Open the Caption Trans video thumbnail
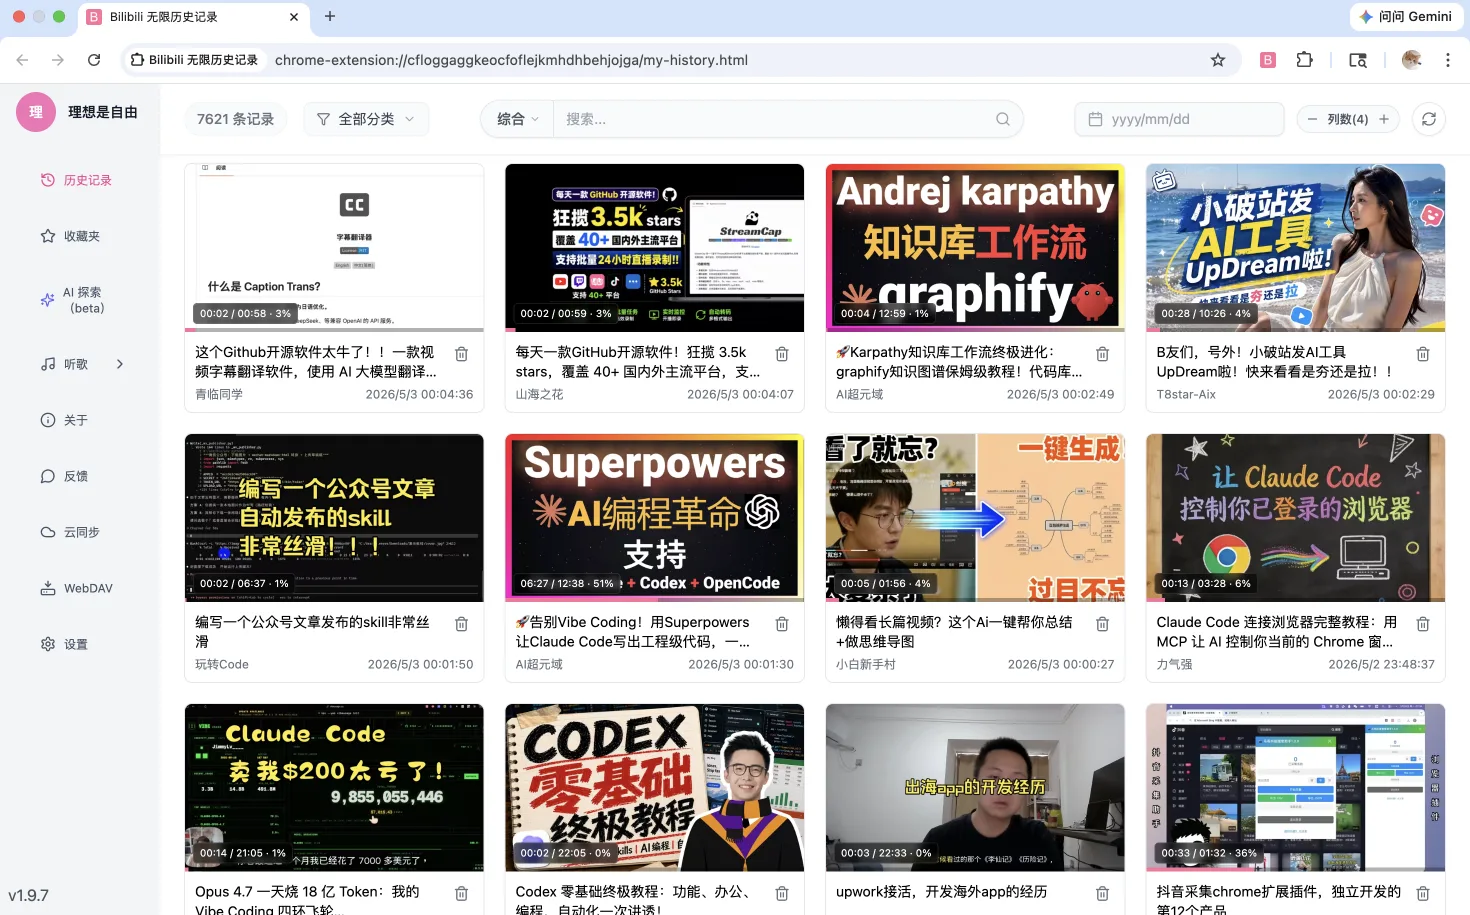The image size is (1470, 915). 334,246
